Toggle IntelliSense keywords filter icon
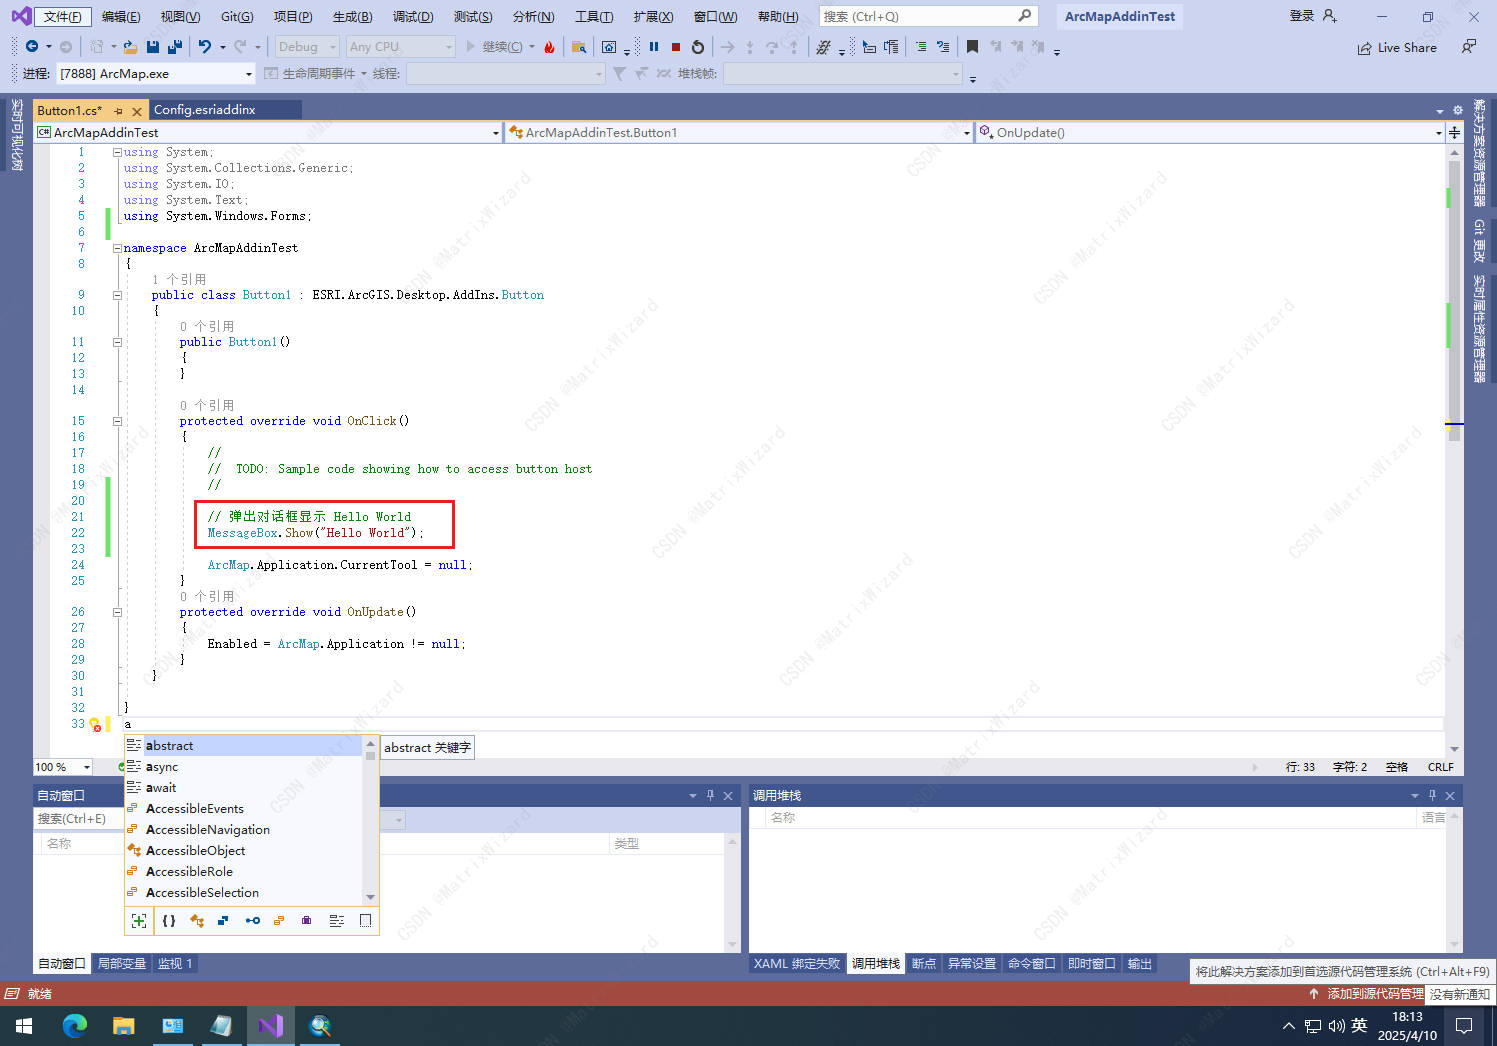 pos(337,920)
